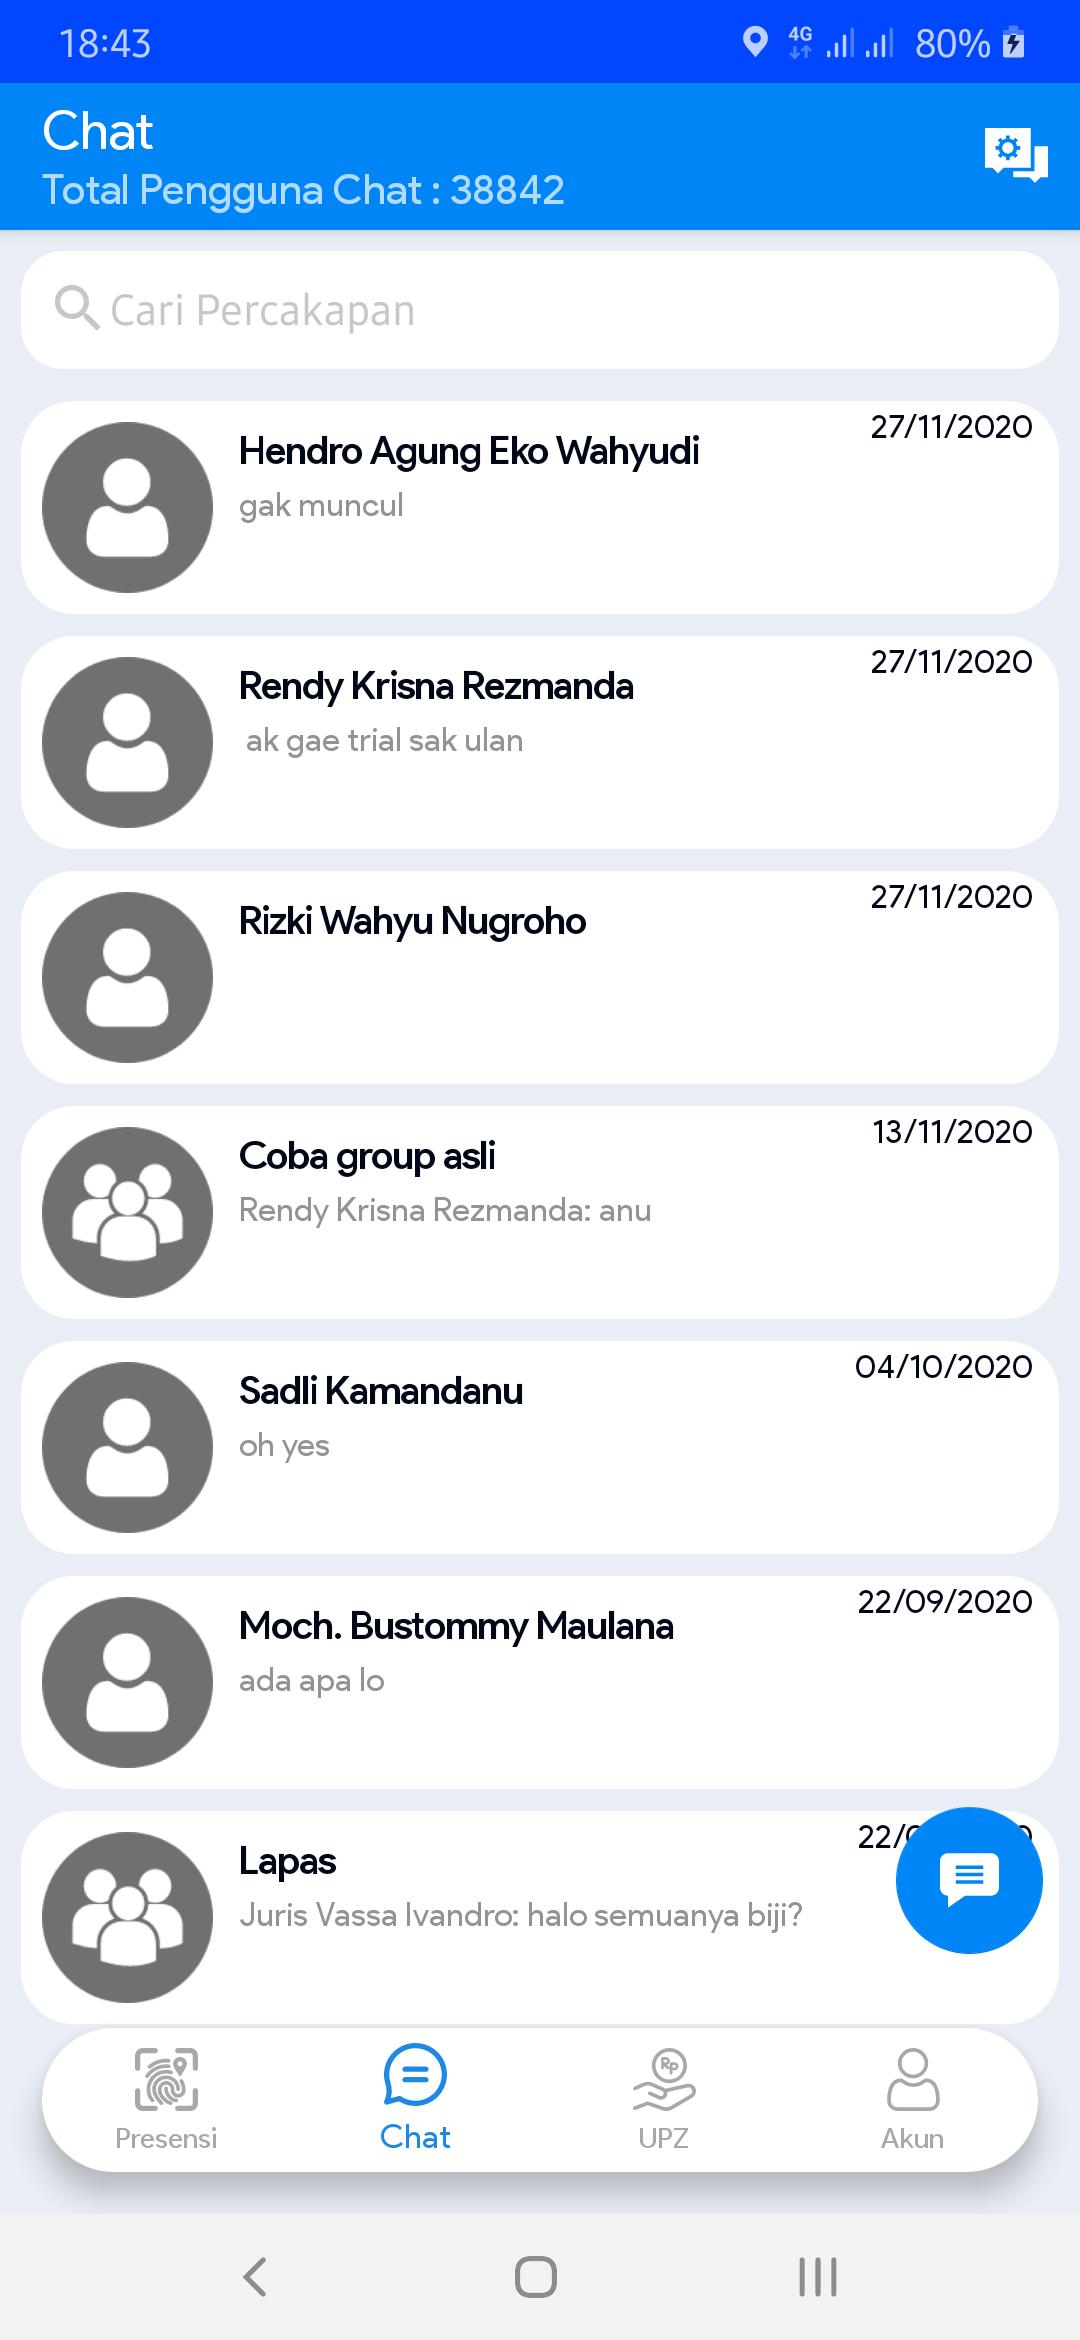1080x2340 pixels.
Task: Switch to the Presensi tab
Action: 166,2099
